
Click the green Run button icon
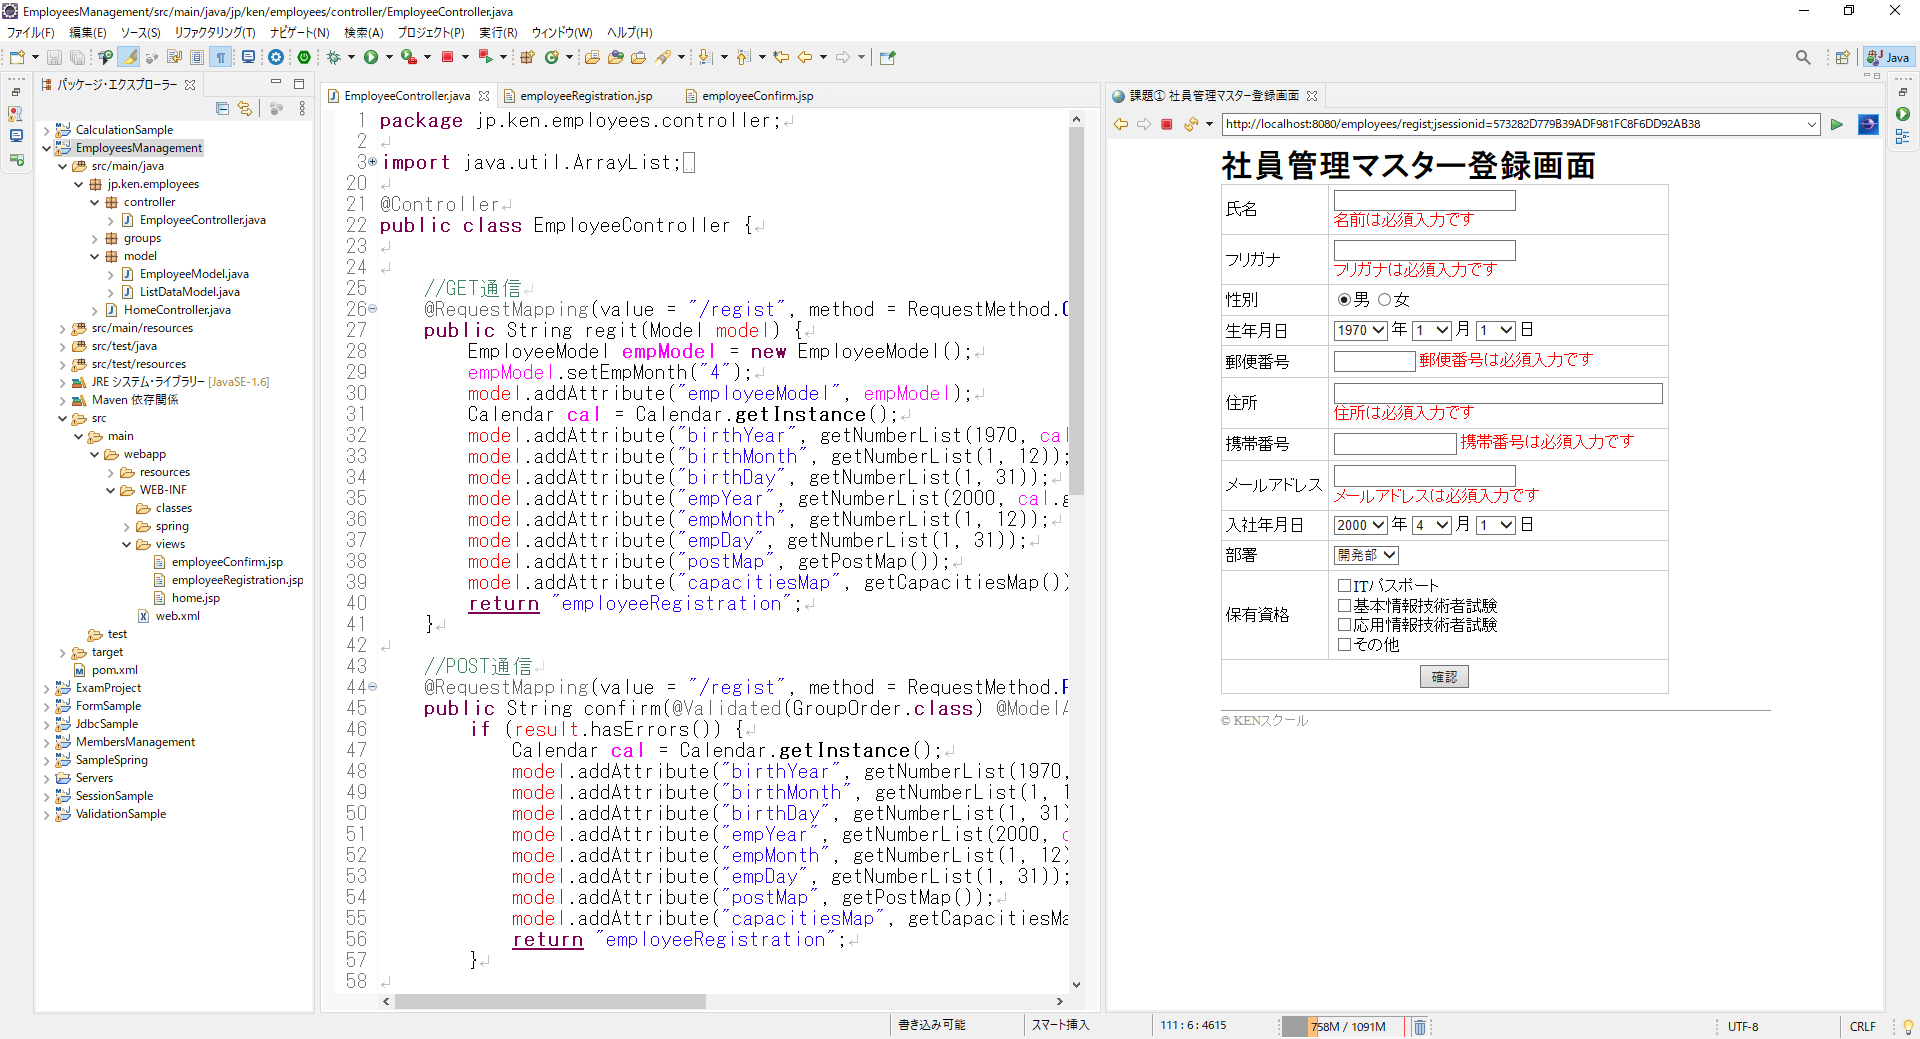pyautogui.click(x=371, y=57)
